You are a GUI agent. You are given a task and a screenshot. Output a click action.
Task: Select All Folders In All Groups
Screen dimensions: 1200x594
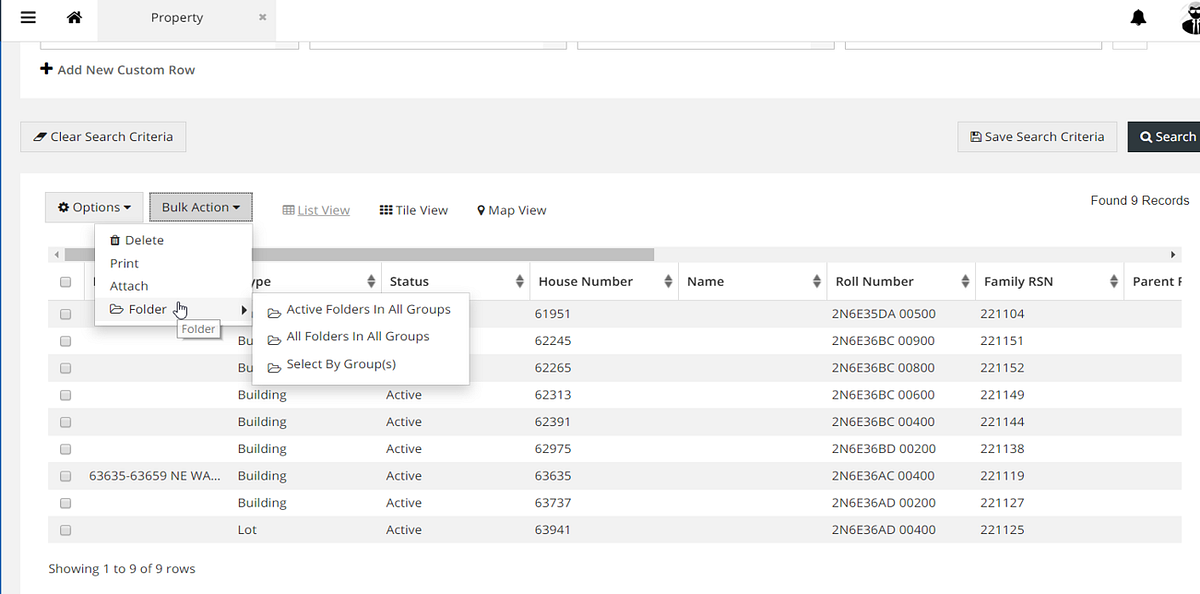click(x=349, y=337)
